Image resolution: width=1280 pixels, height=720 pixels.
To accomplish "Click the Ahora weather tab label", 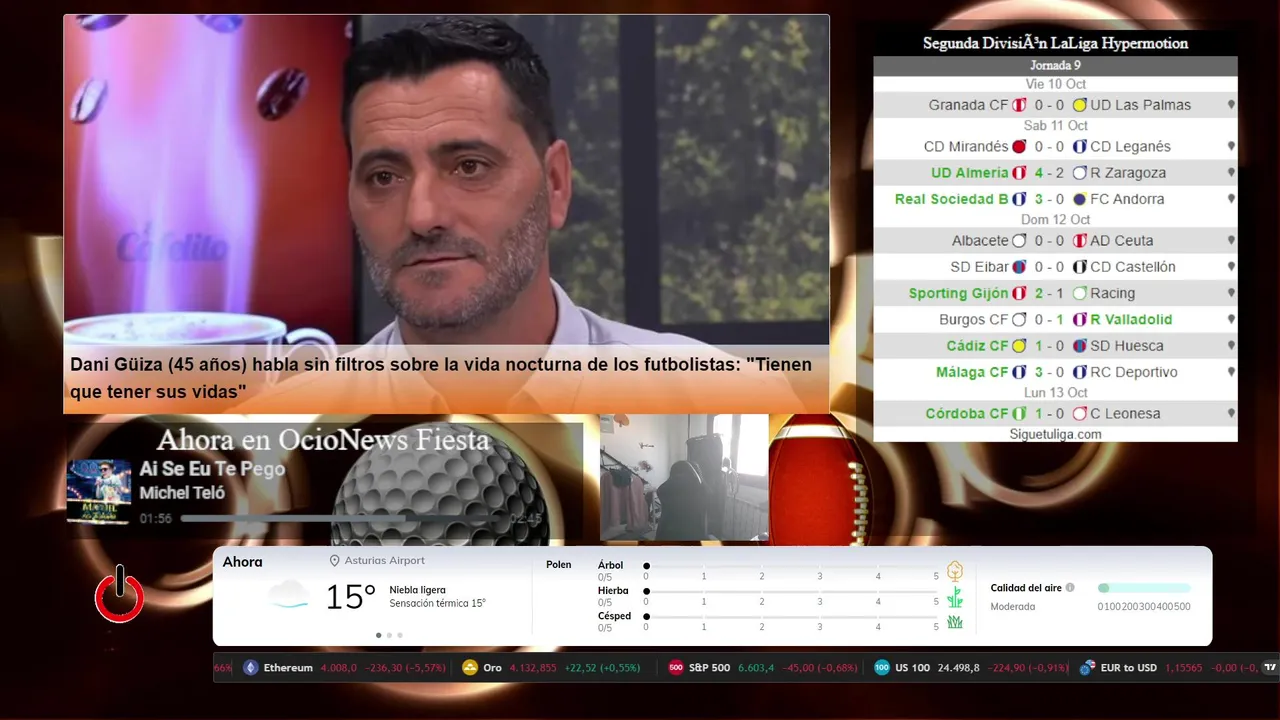I will coord(242,562).
